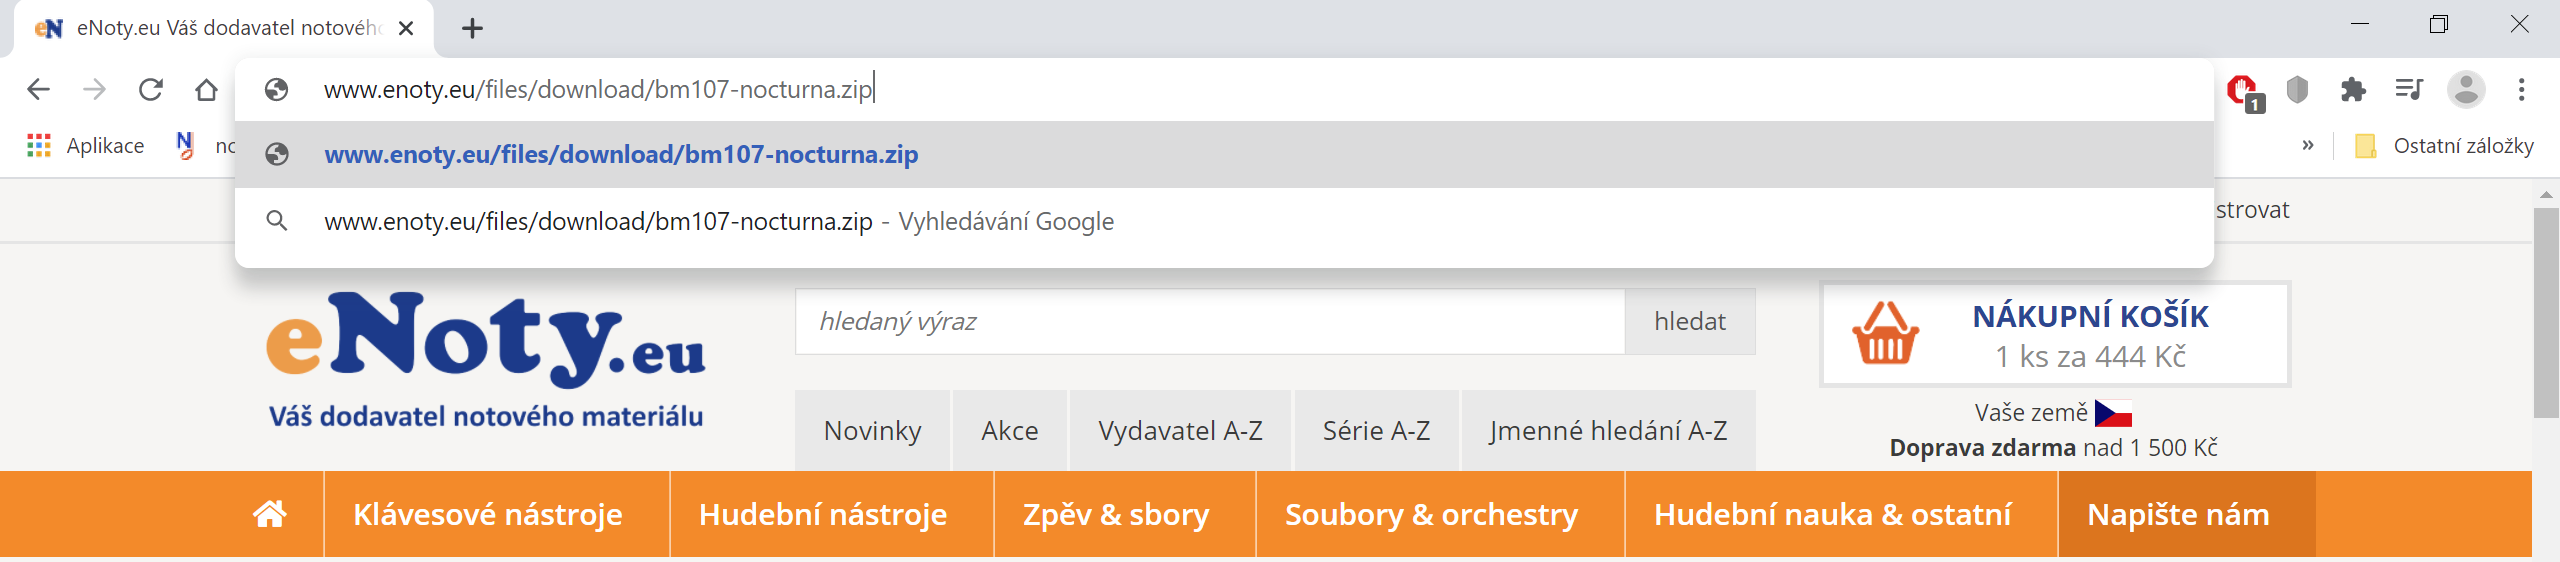The height and width of the screenshot is (562, 2560).
Task: Open the Nákupní košík shopping cart
Action: point(2056,335)
